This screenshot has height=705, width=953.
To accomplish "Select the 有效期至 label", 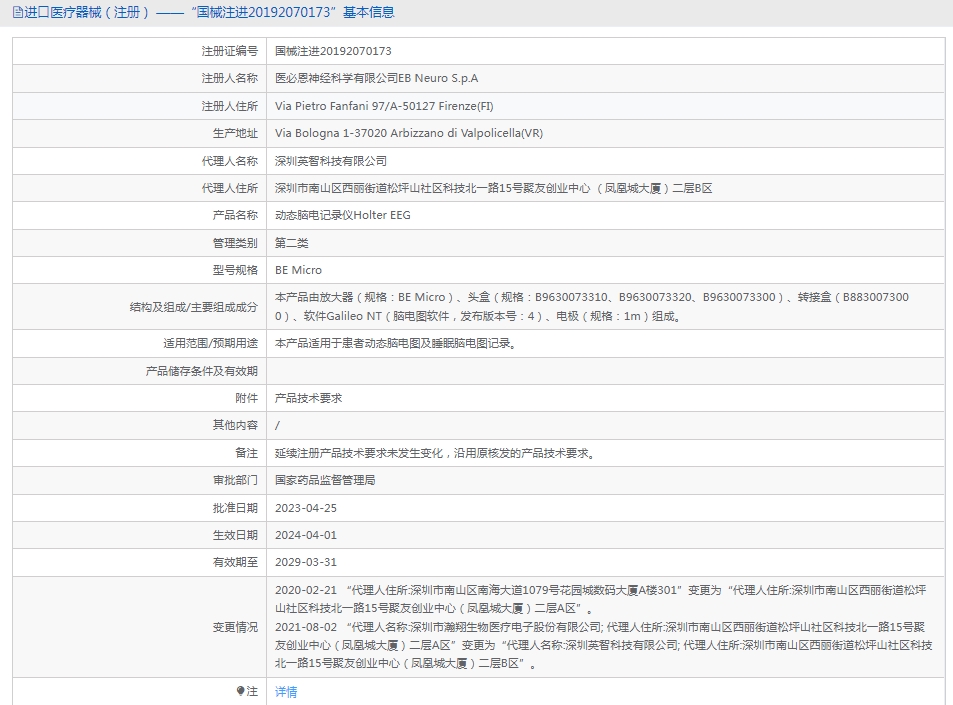I will coord(235,562).
